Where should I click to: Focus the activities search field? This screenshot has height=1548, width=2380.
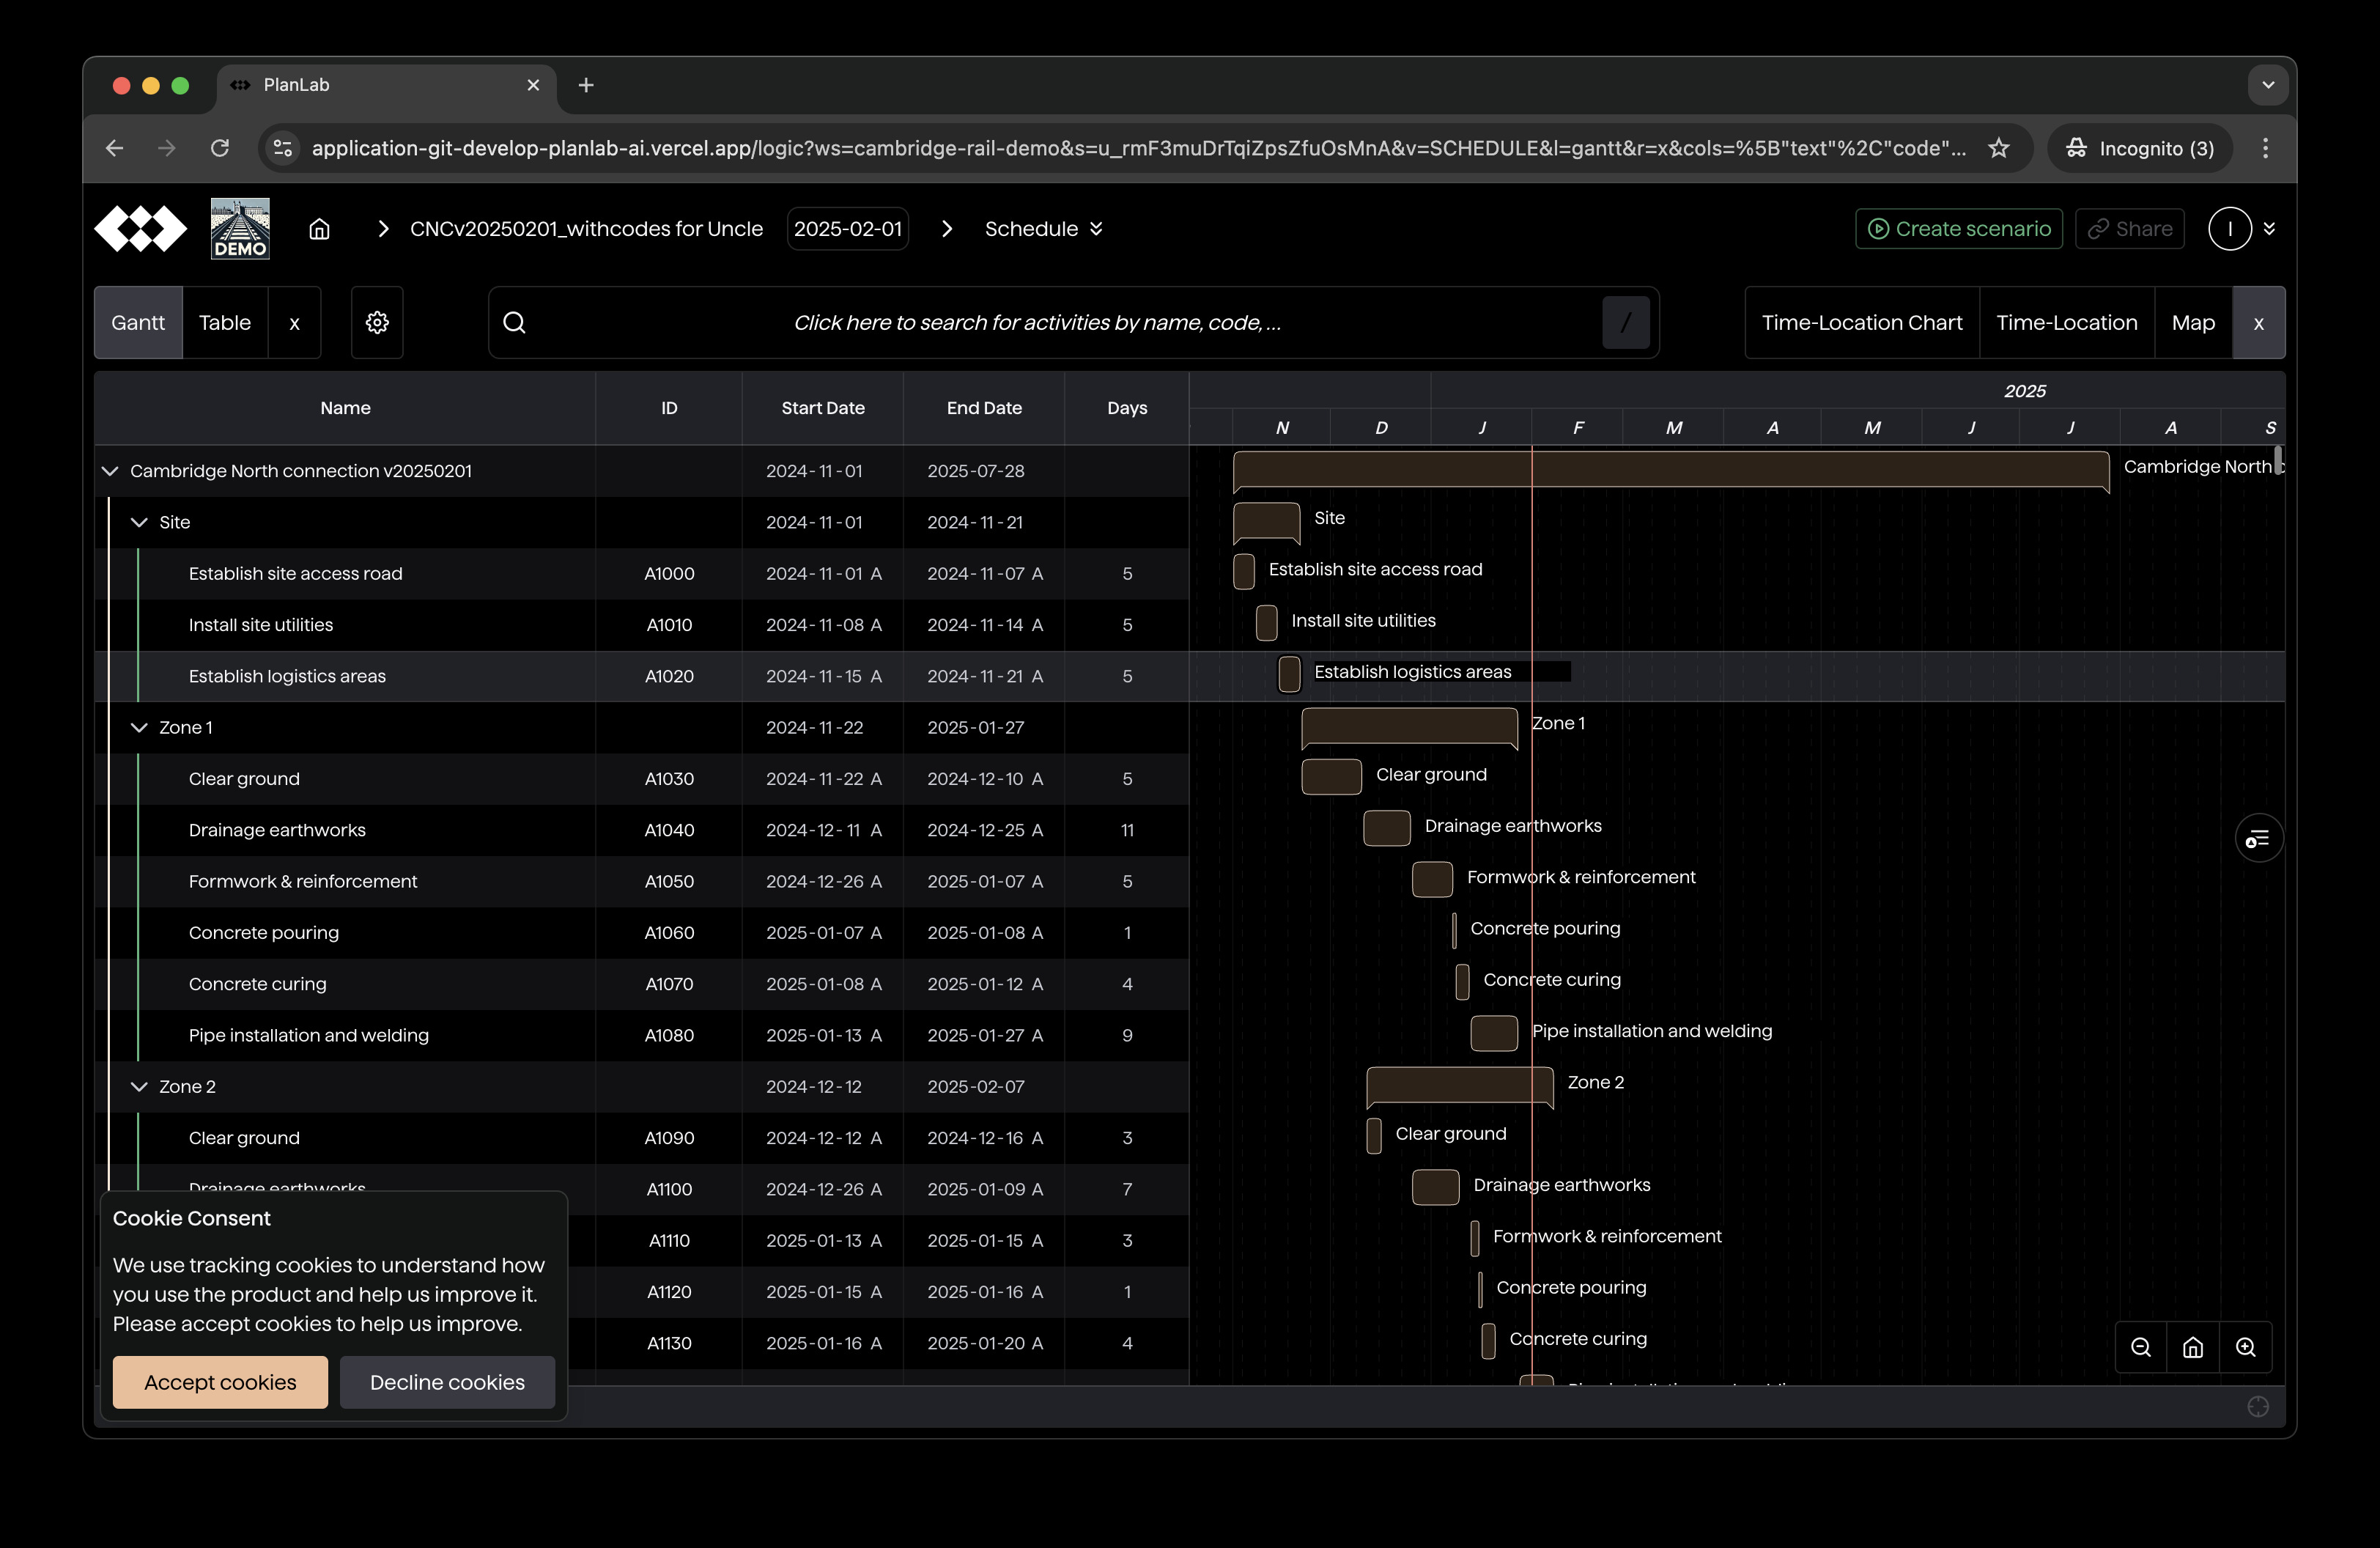pos(1036,322)
